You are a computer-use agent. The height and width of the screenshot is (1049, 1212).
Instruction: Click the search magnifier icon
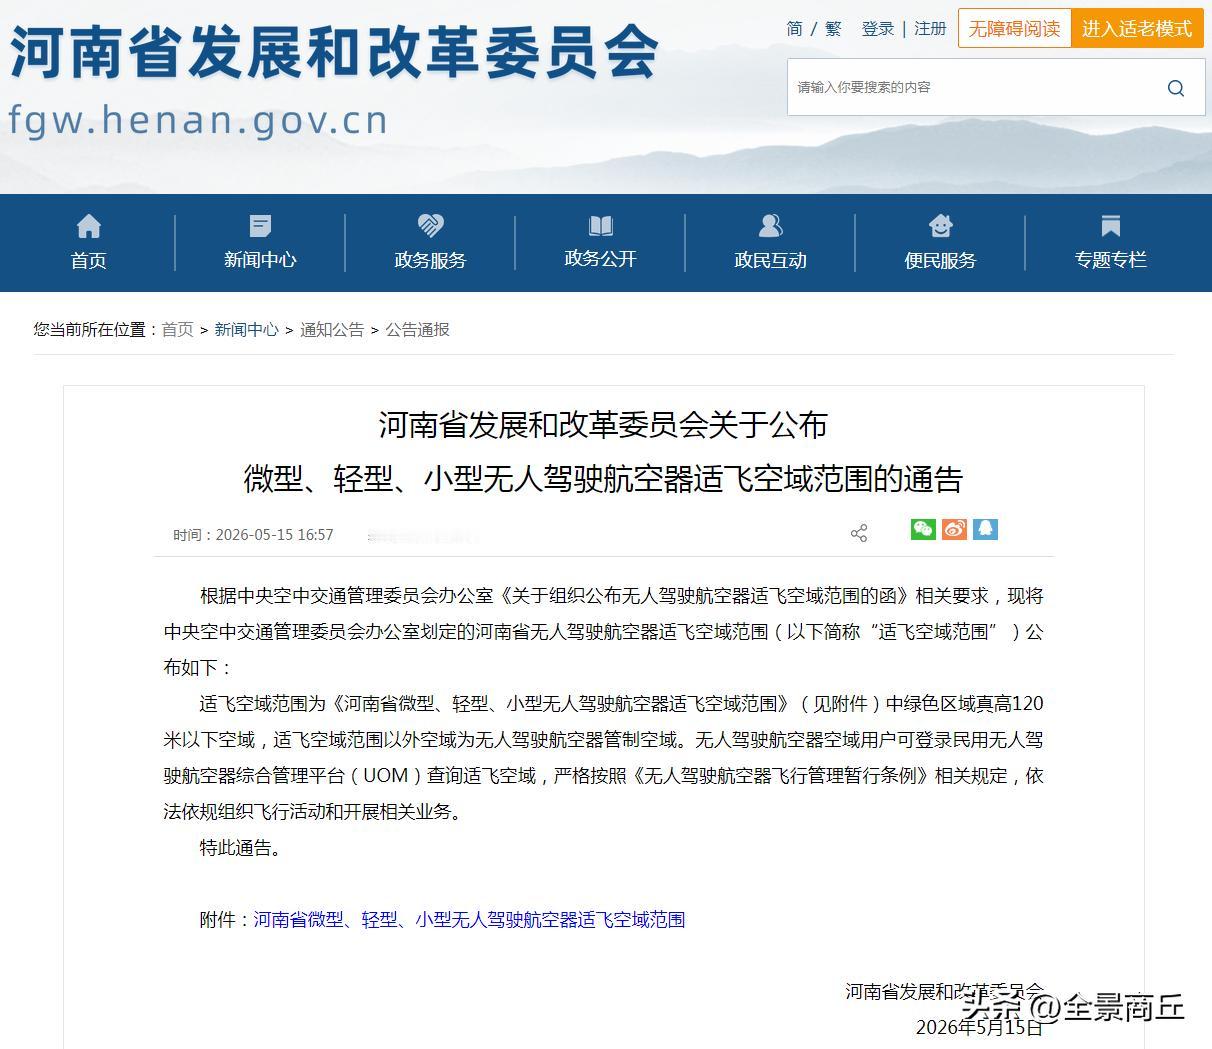[x=1176, y=88]
